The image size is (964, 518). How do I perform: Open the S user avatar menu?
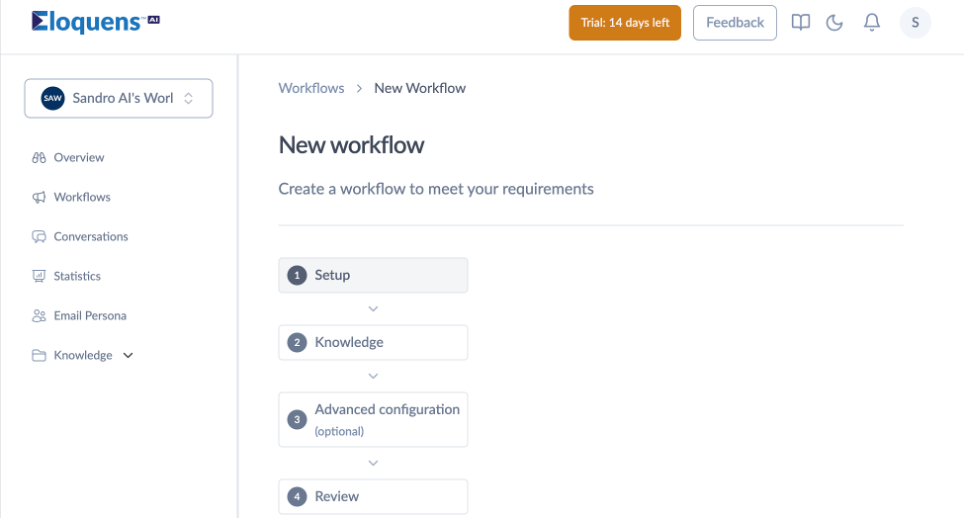tap(915, 23)
